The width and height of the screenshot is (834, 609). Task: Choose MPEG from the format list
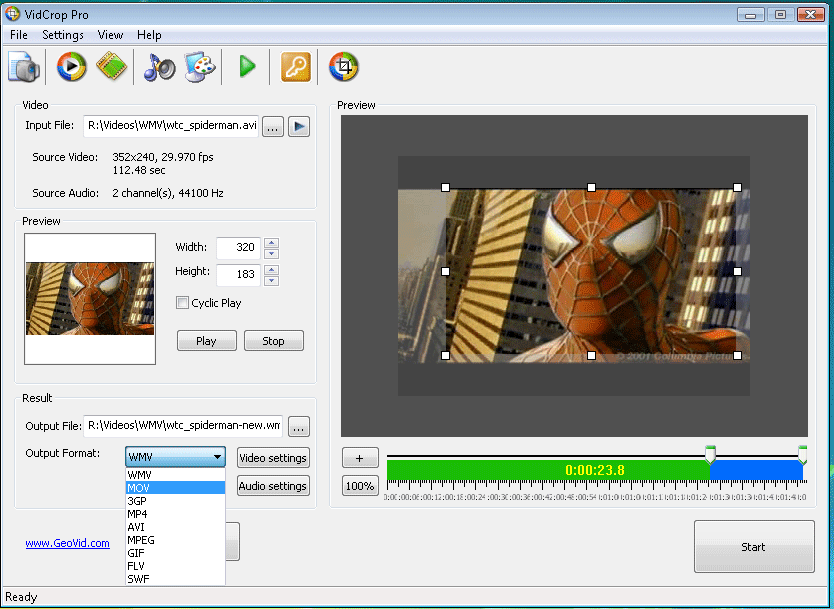[176, 540]
